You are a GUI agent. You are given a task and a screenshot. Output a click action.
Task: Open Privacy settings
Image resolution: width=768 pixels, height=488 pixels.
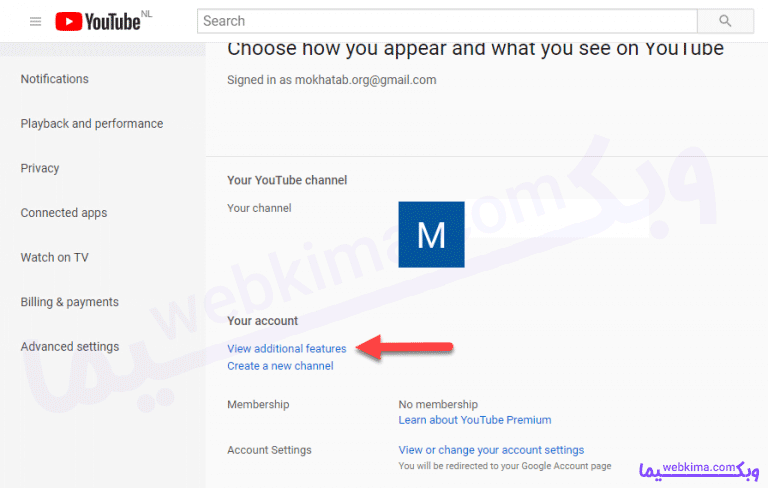point(40,168)
